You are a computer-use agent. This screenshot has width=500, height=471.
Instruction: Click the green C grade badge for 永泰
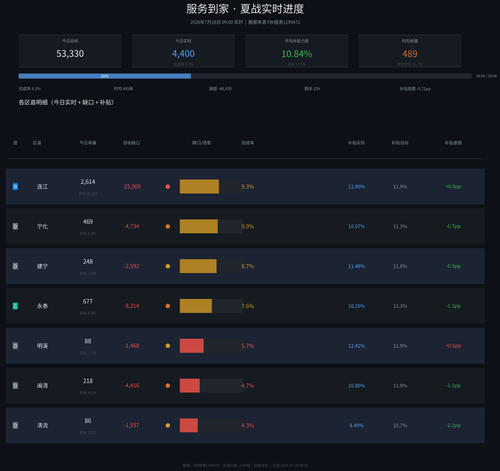point(15,306)
